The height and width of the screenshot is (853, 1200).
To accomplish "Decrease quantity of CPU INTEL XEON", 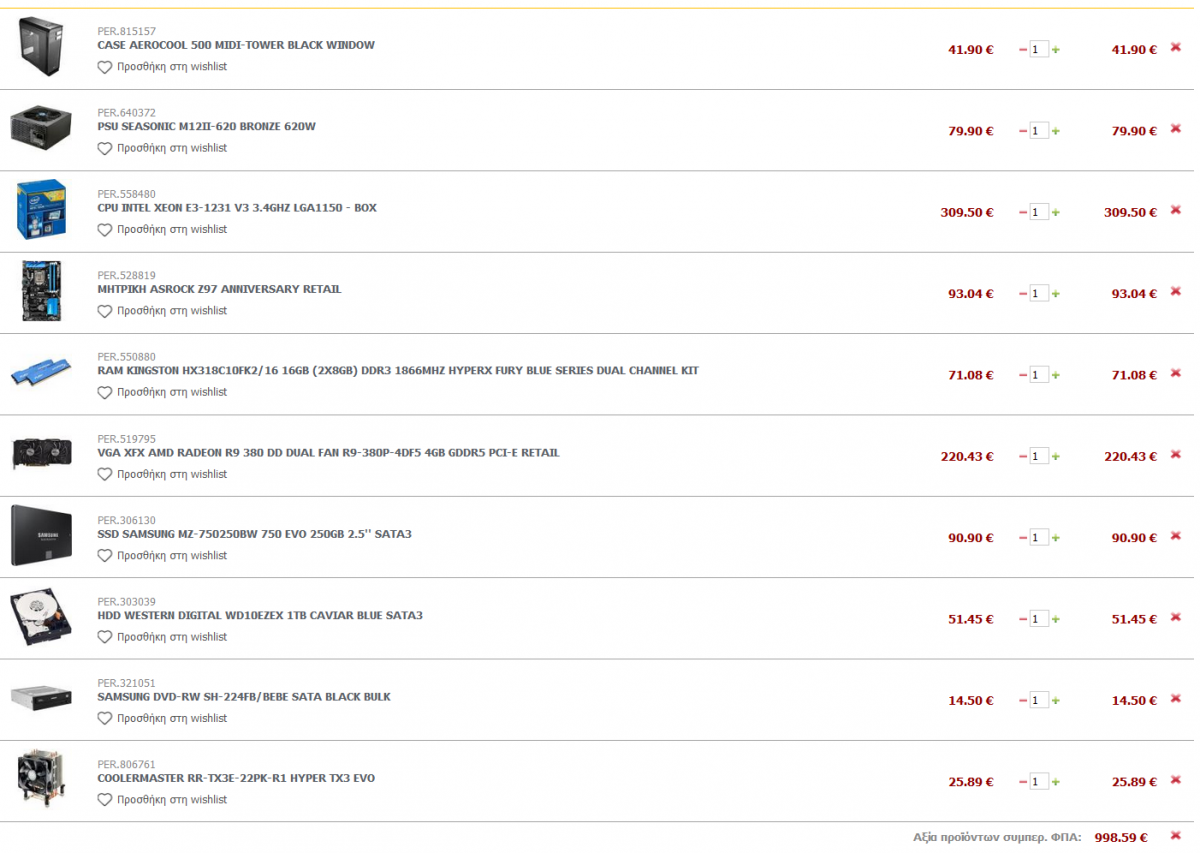I will 1023,212.
